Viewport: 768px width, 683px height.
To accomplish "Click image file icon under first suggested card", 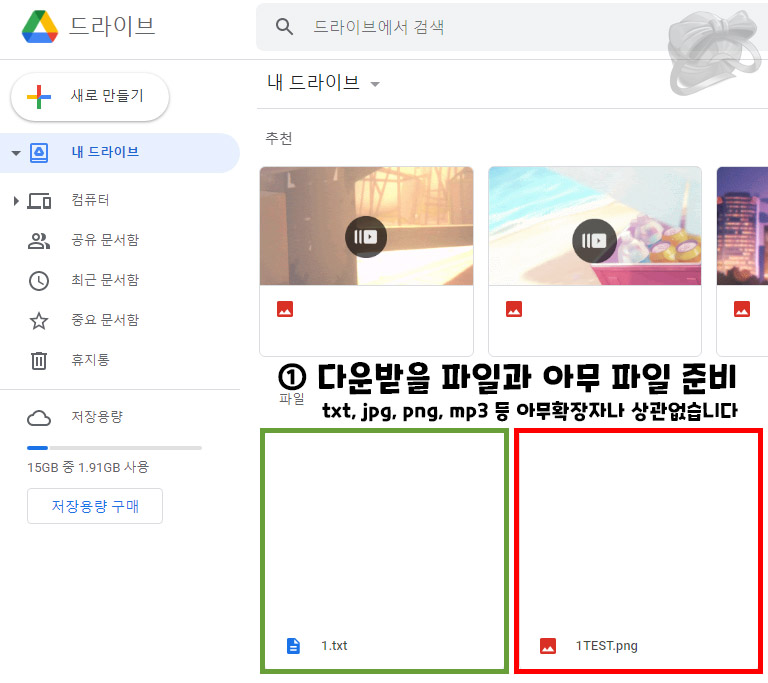I will pyautogui.click(x=285, y=310).
